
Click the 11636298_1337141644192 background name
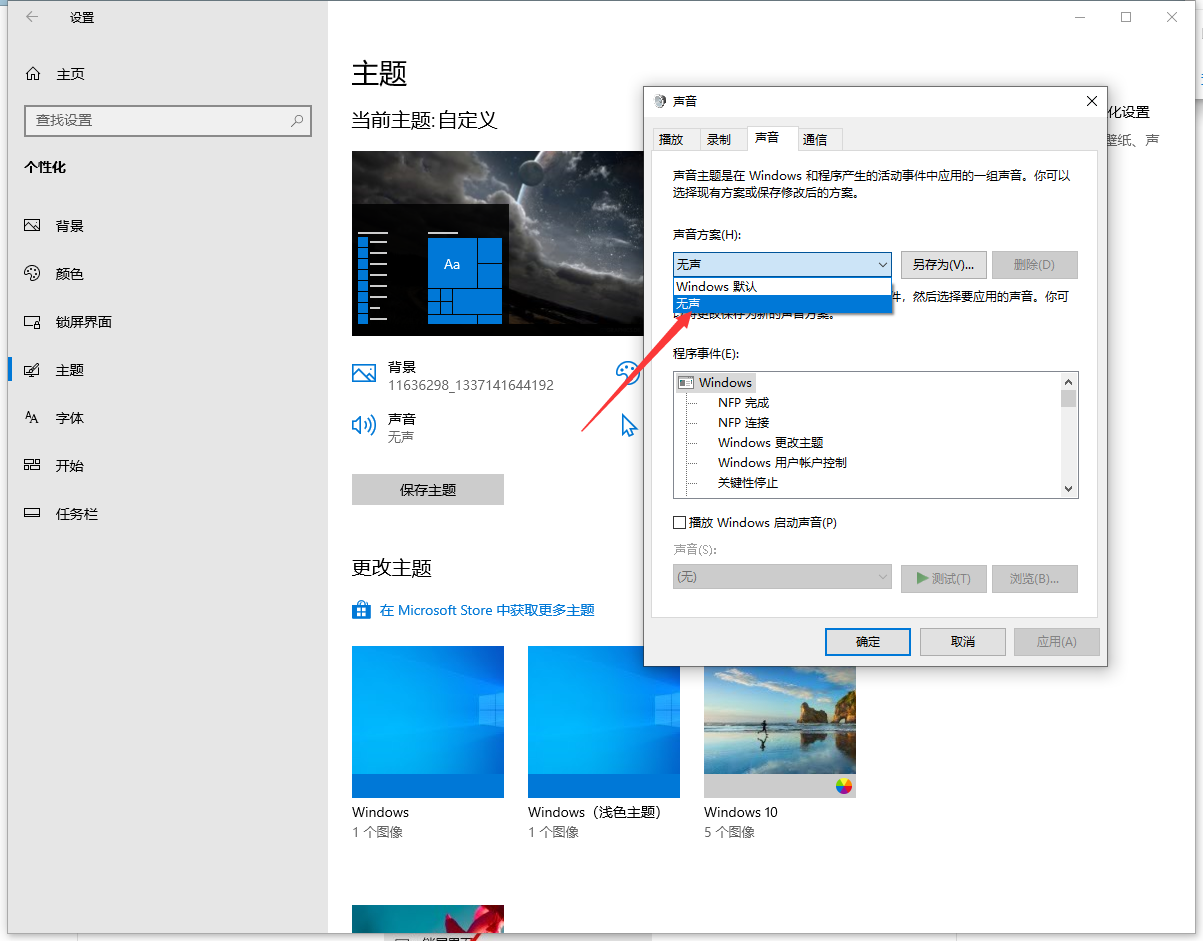(x=470, y=385)
